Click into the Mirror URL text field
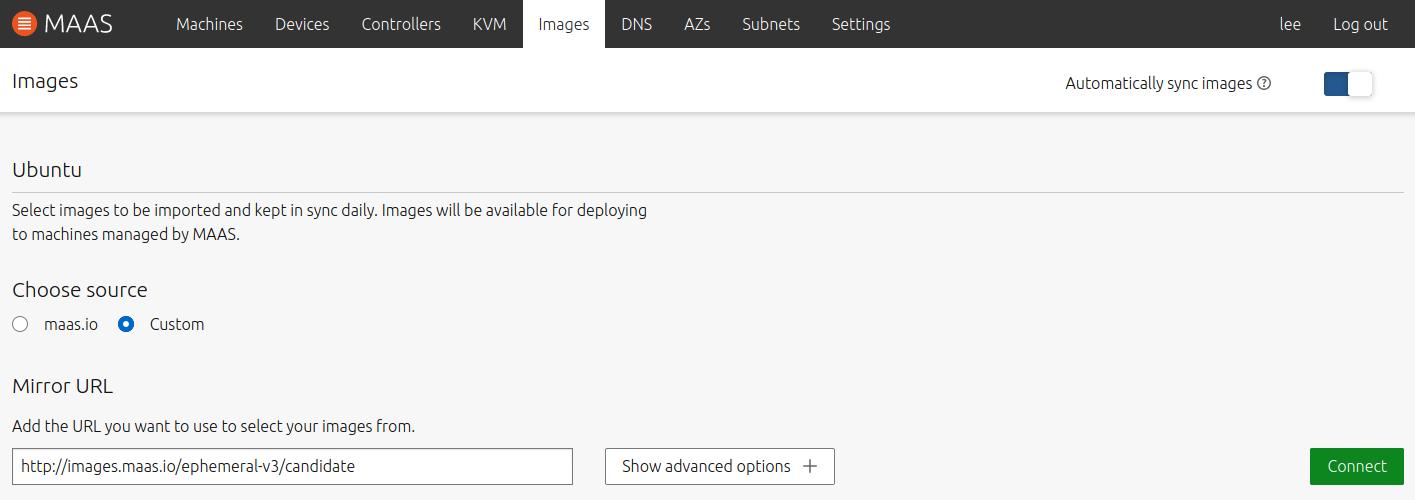Viewport: 1415px width, 500px height. (x=292, y=467)
